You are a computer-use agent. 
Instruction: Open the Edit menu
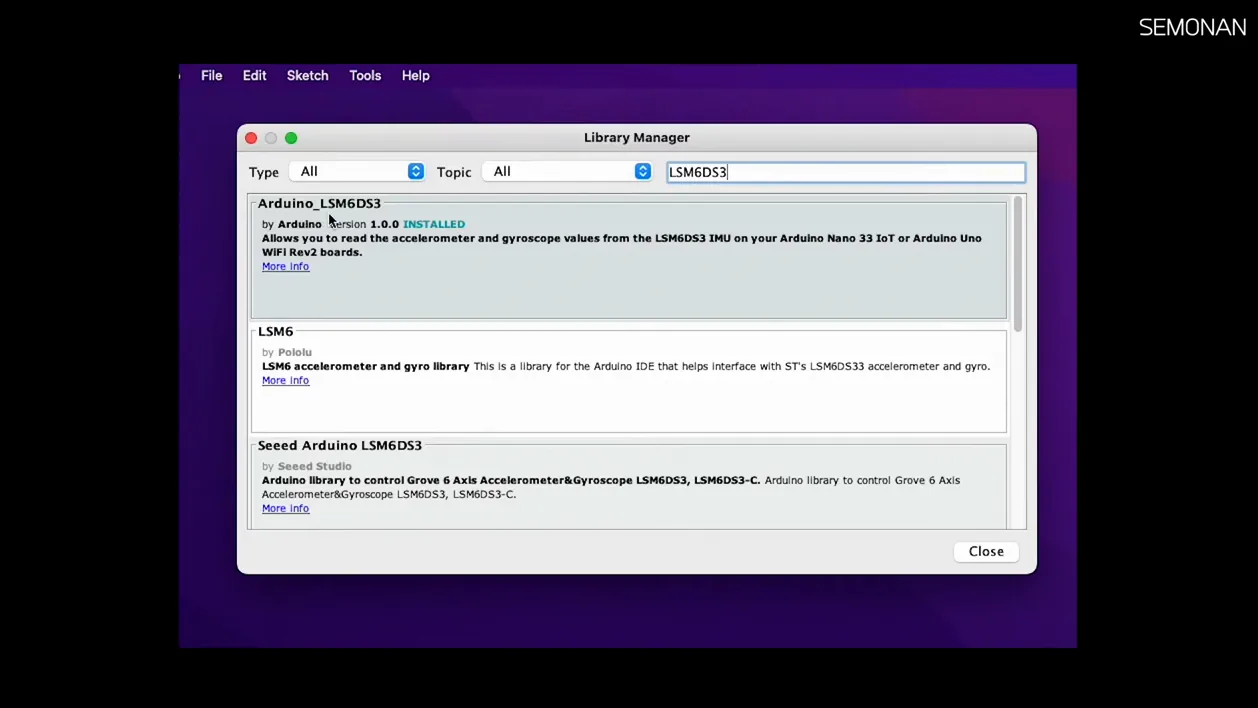(x=254, y=76)
